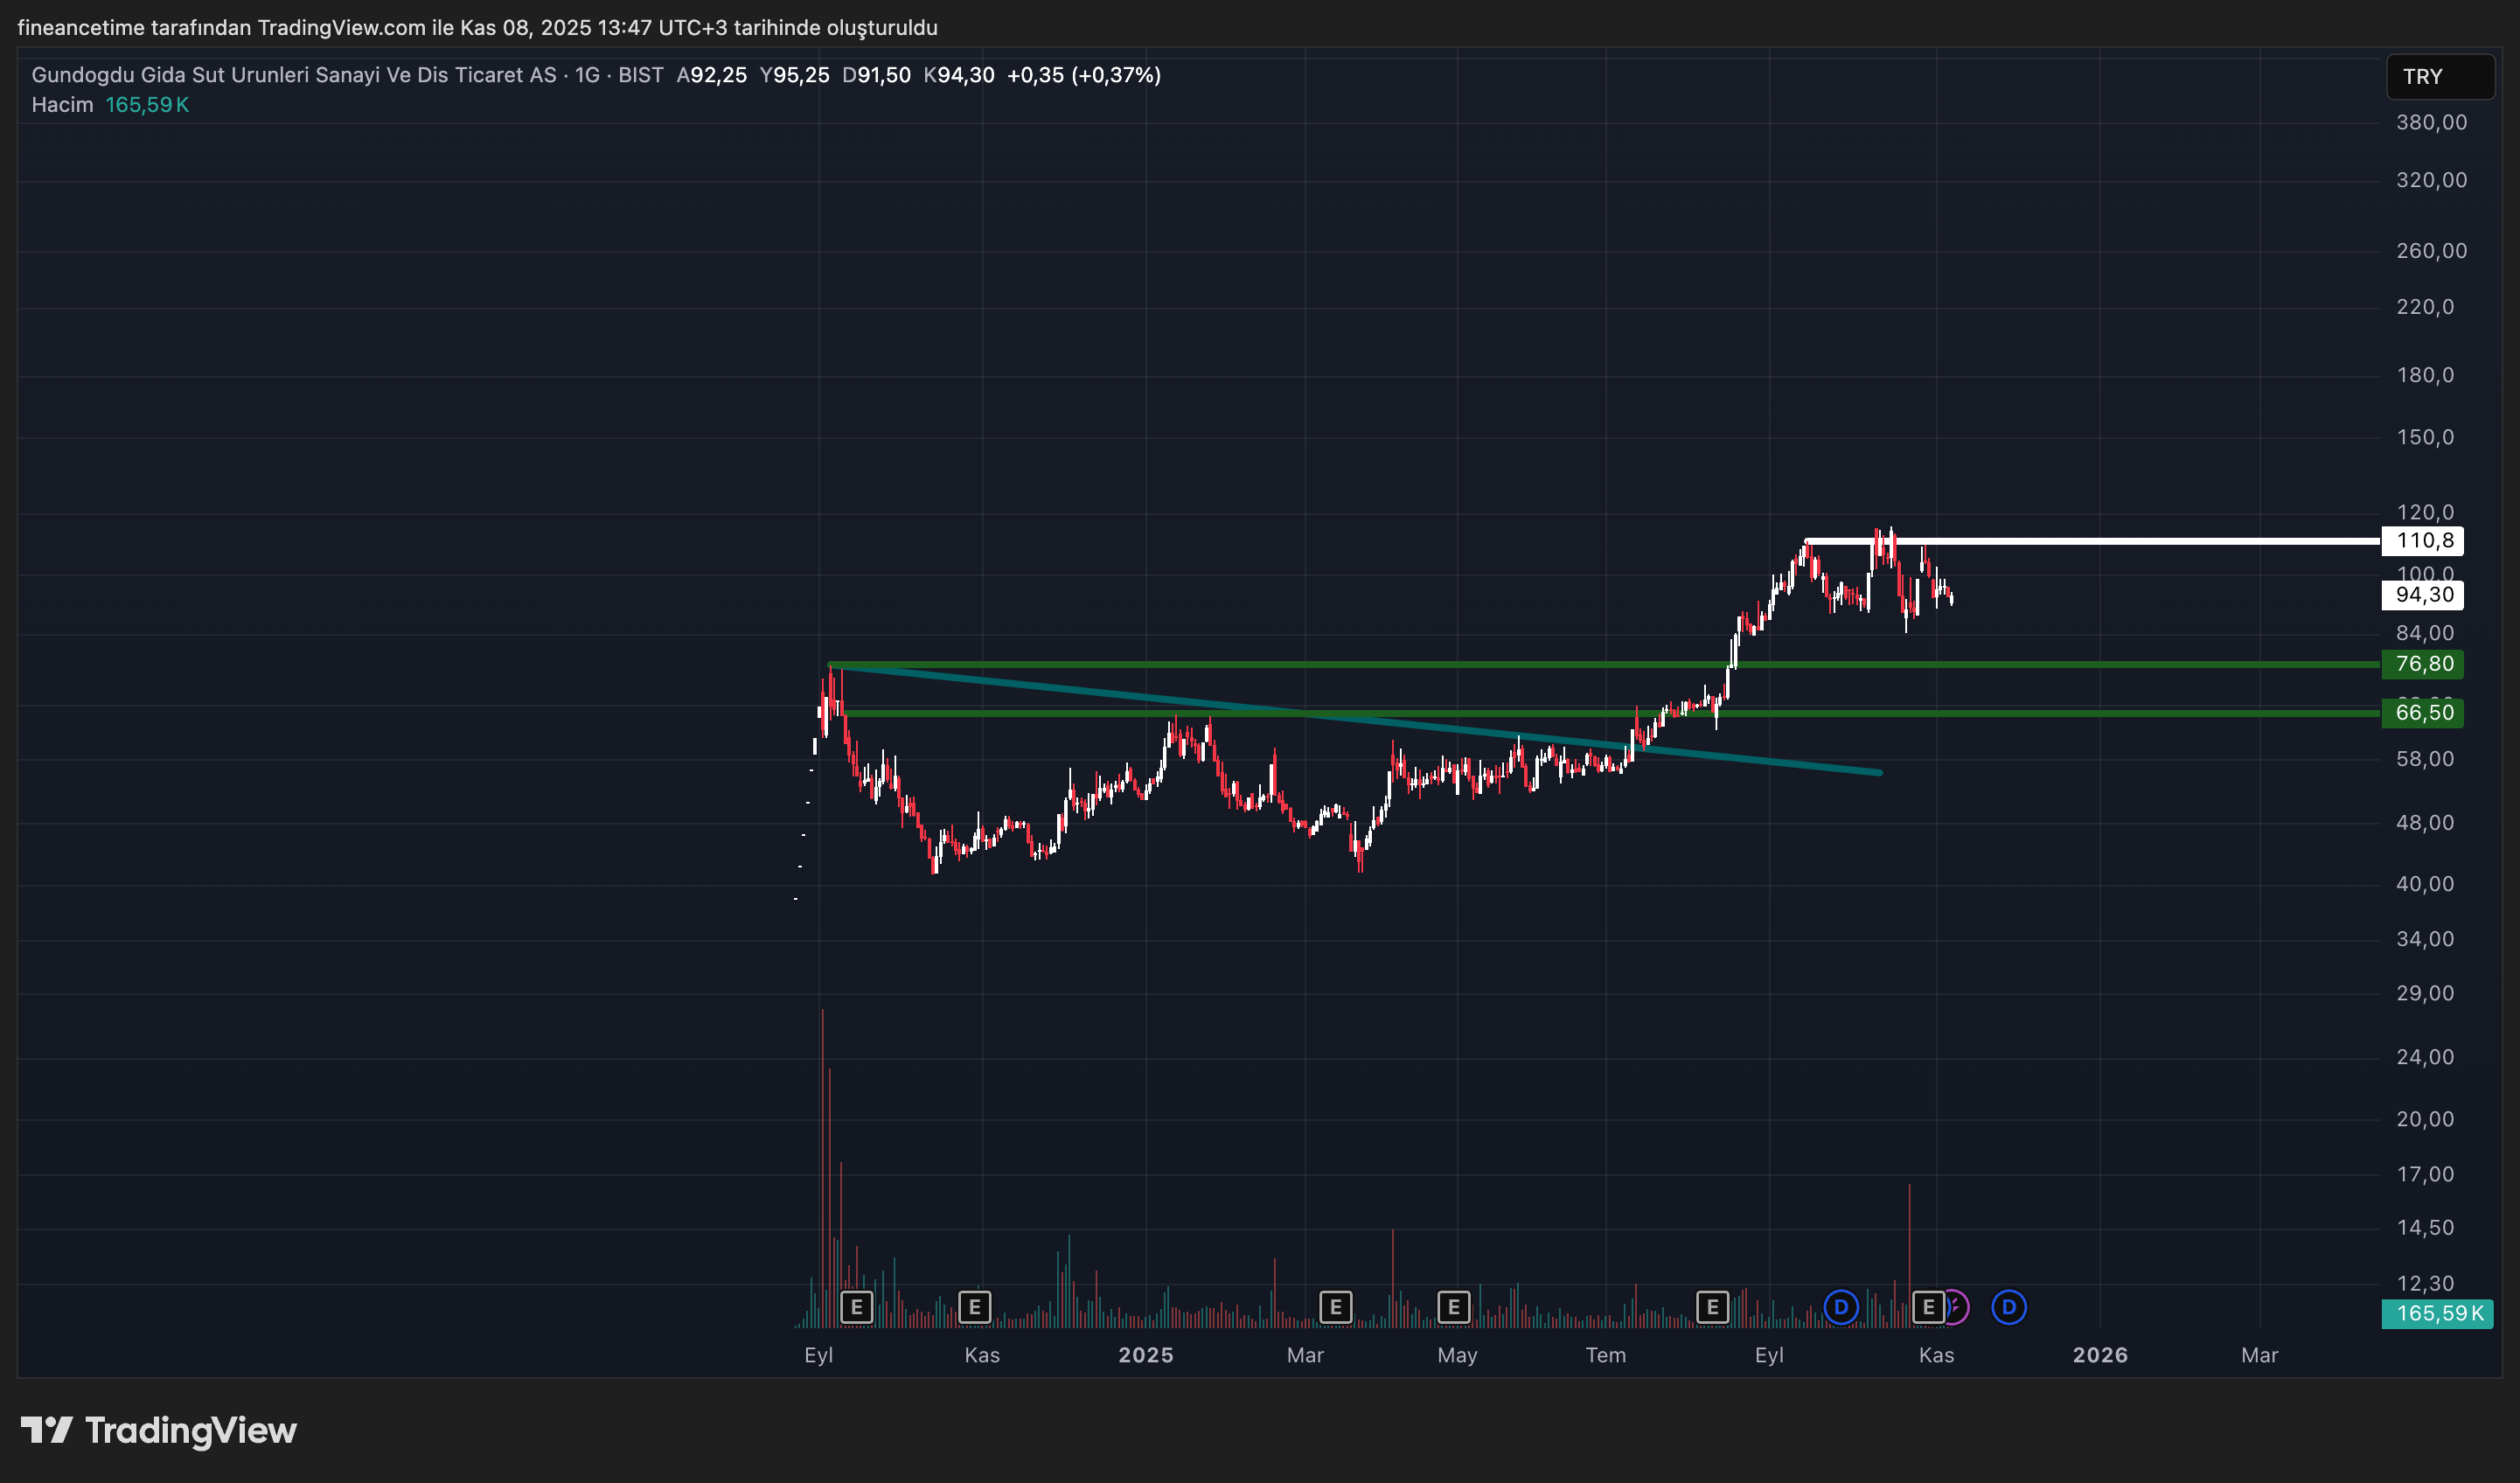Click the Hacim volume indicator label

pos(62,105)
